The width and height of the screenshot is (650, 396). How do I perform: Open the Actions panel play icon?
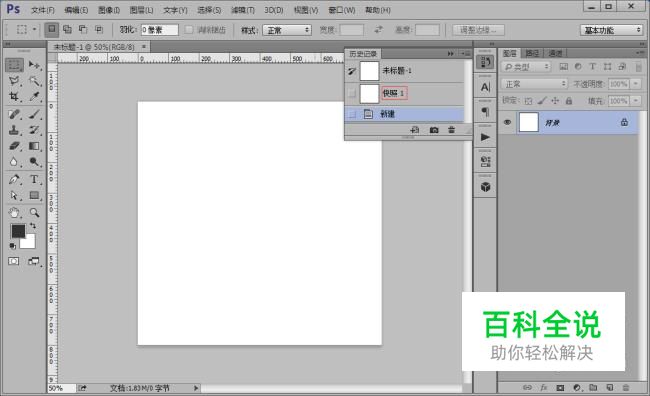[x=485, y=137]
